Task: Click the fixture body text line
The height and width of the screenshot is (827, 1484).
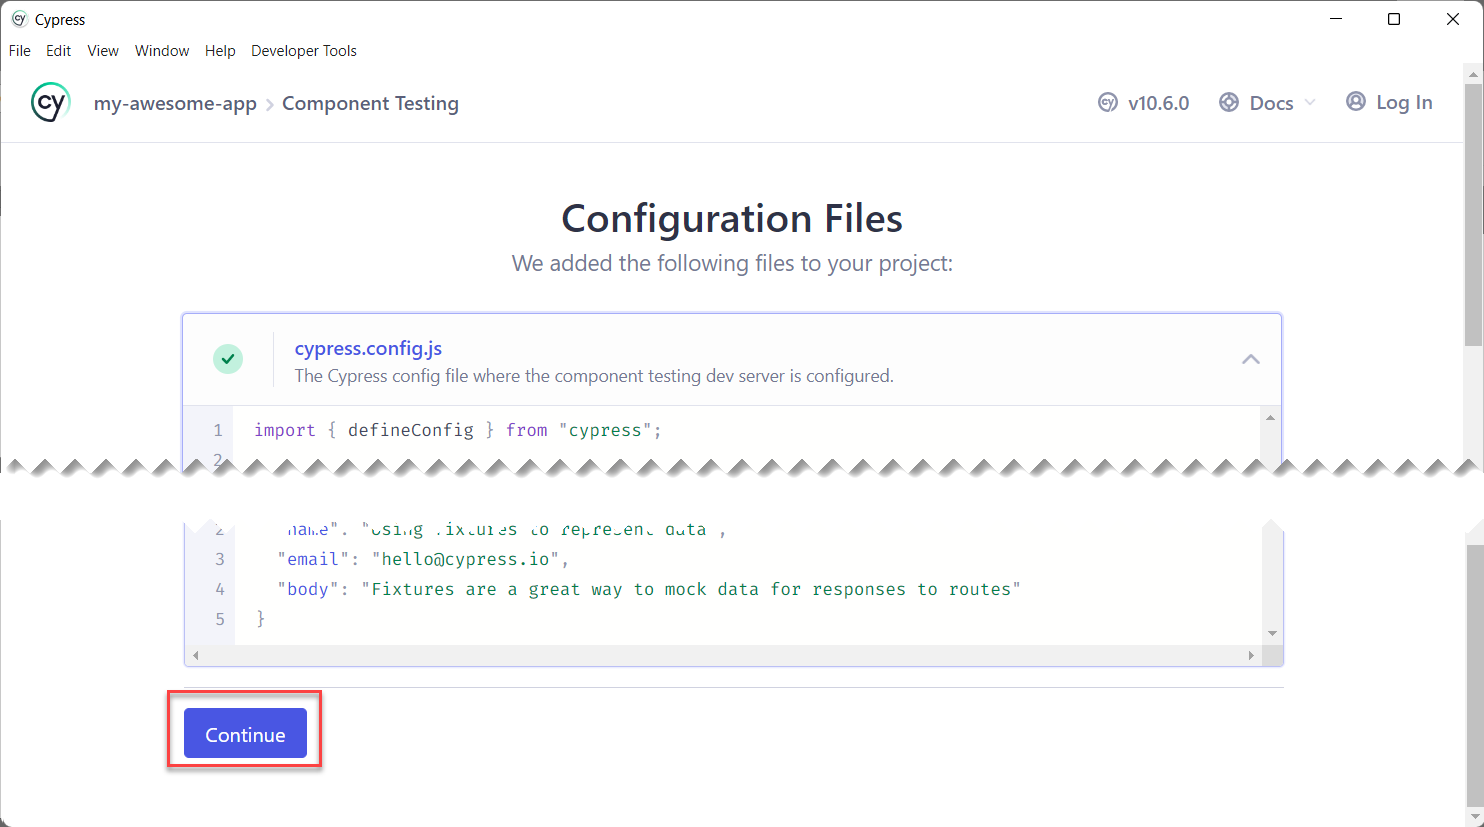Action: pos(649,589)
